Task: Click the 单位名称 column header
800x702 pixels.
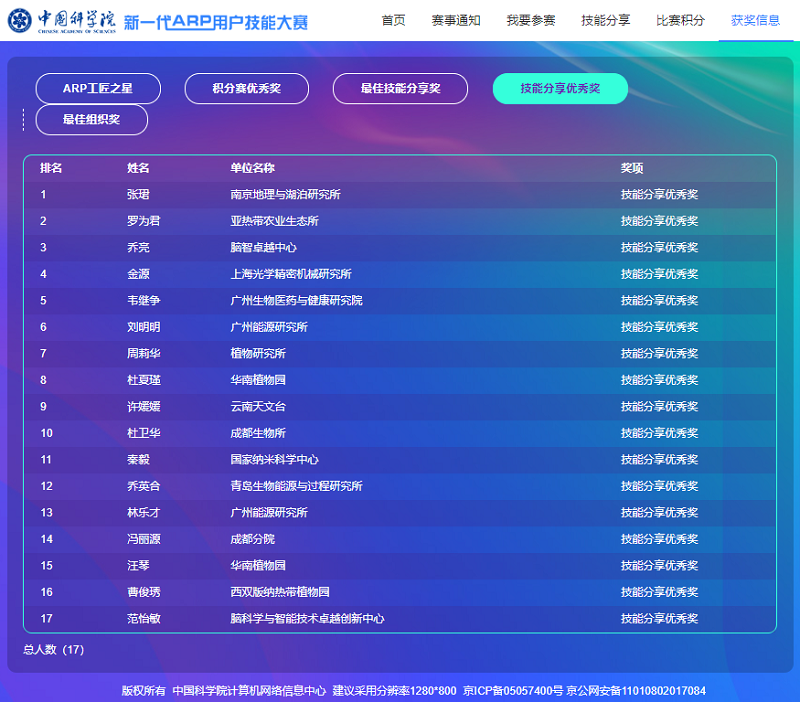Action: [252, 168]
